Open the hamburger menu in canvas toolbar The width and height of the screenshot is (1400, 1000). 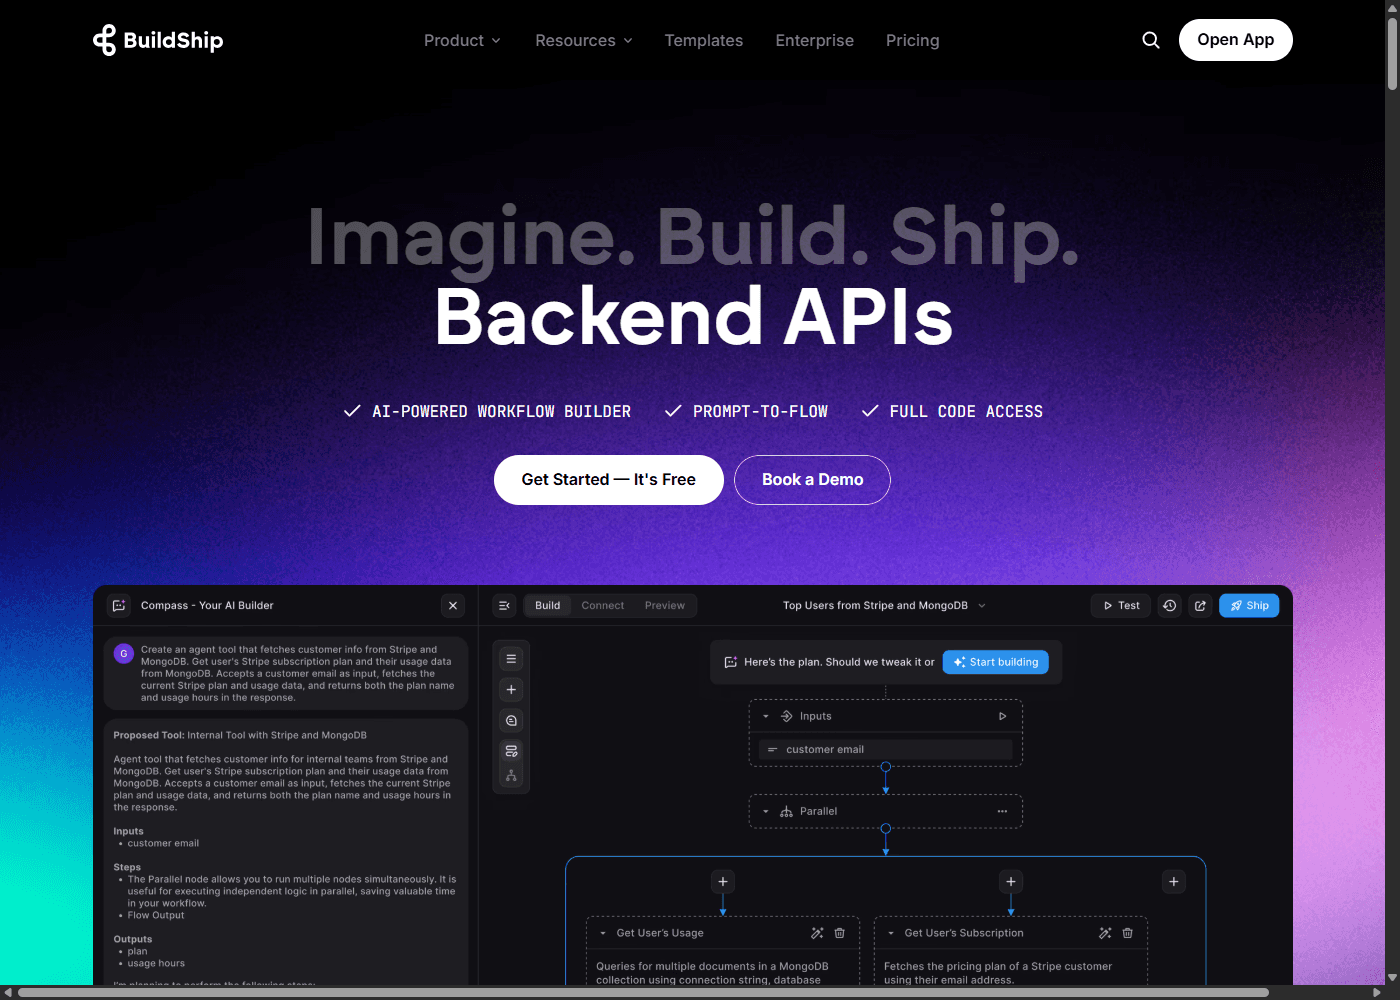[511, 659]
